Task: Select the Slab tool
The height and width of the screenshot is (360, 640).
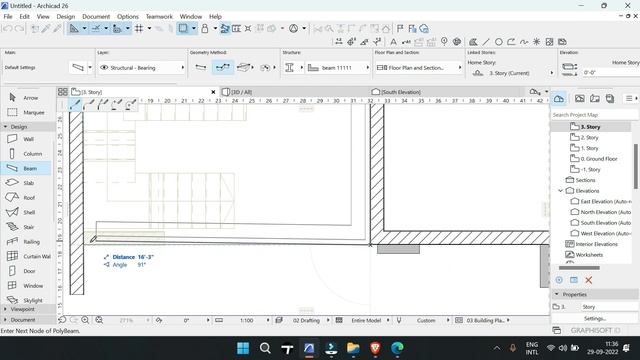Action: [x=24, y=183]
